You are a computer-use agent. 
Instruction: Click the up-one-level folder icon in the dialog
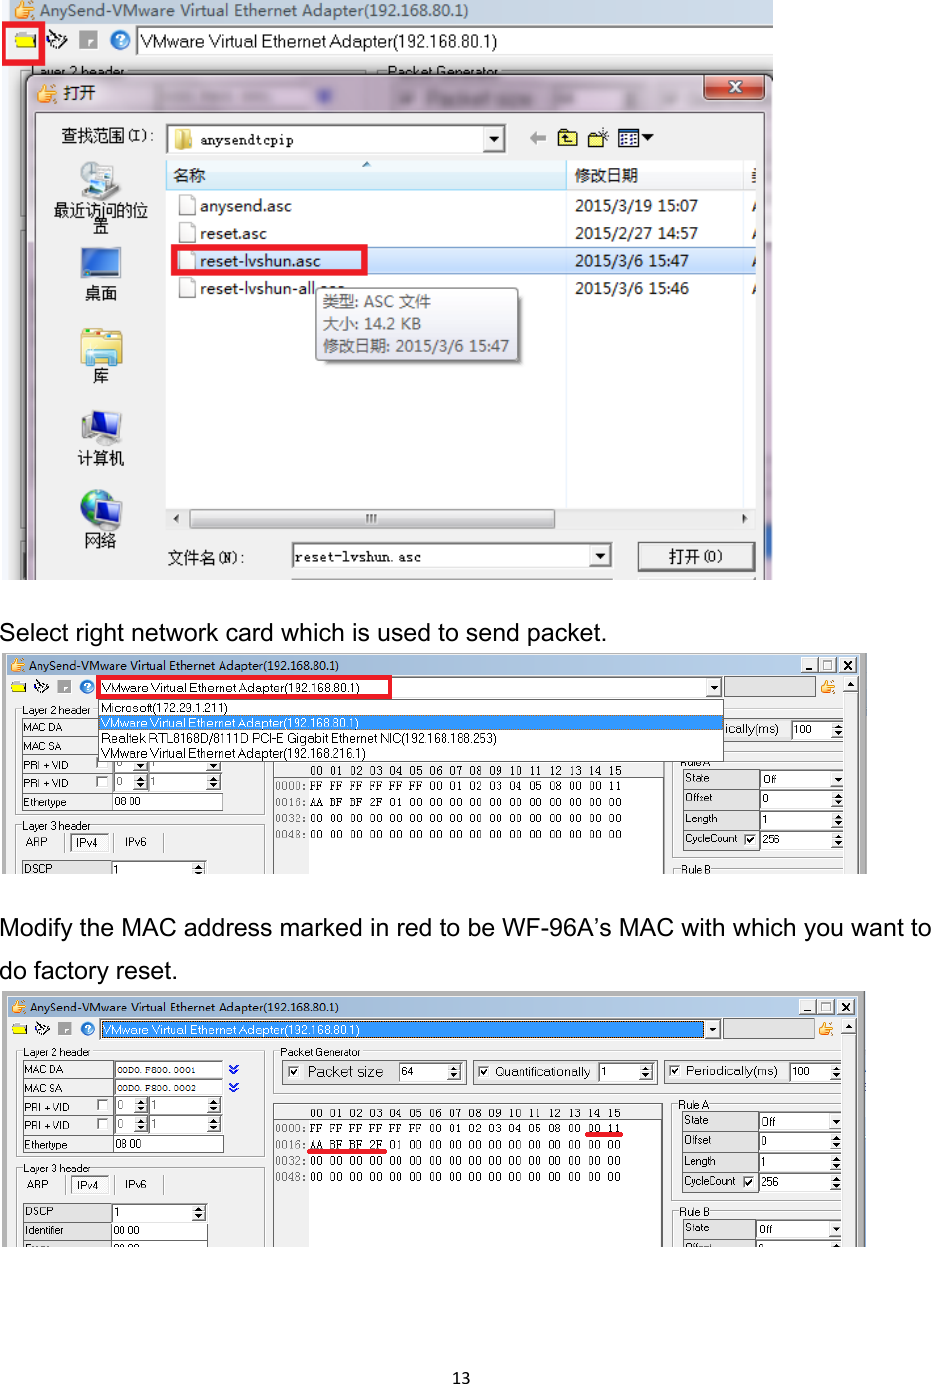[568, 138]
